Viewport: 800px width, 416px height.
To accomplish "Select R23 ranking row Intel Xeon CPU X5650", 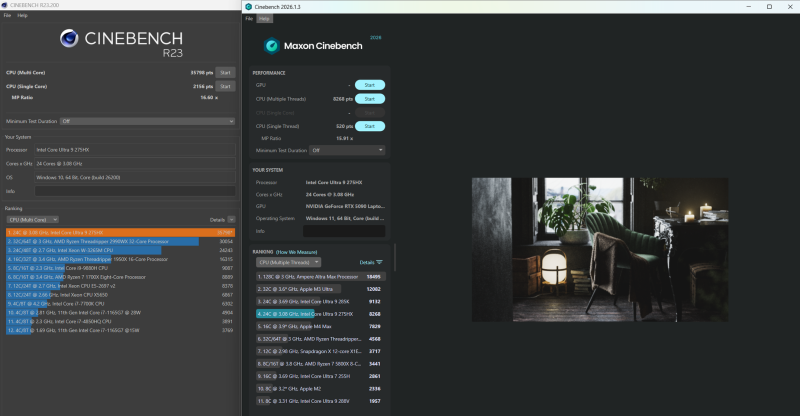I will [120, 295].
